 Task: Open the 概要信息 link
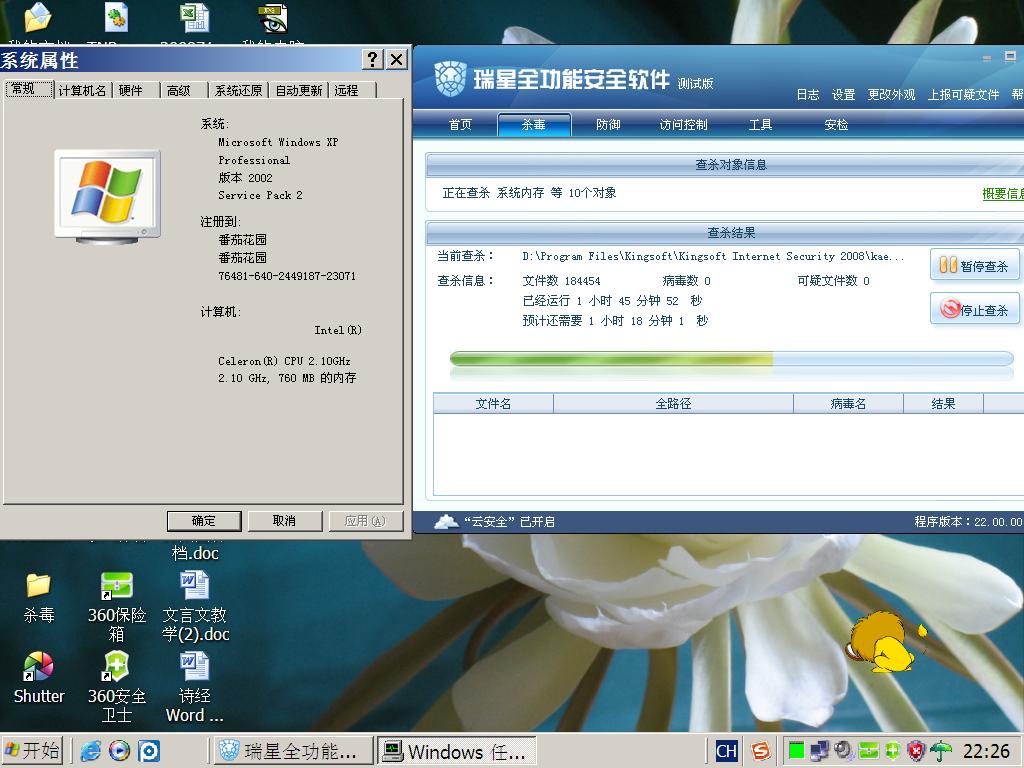tap(1003, 193)
